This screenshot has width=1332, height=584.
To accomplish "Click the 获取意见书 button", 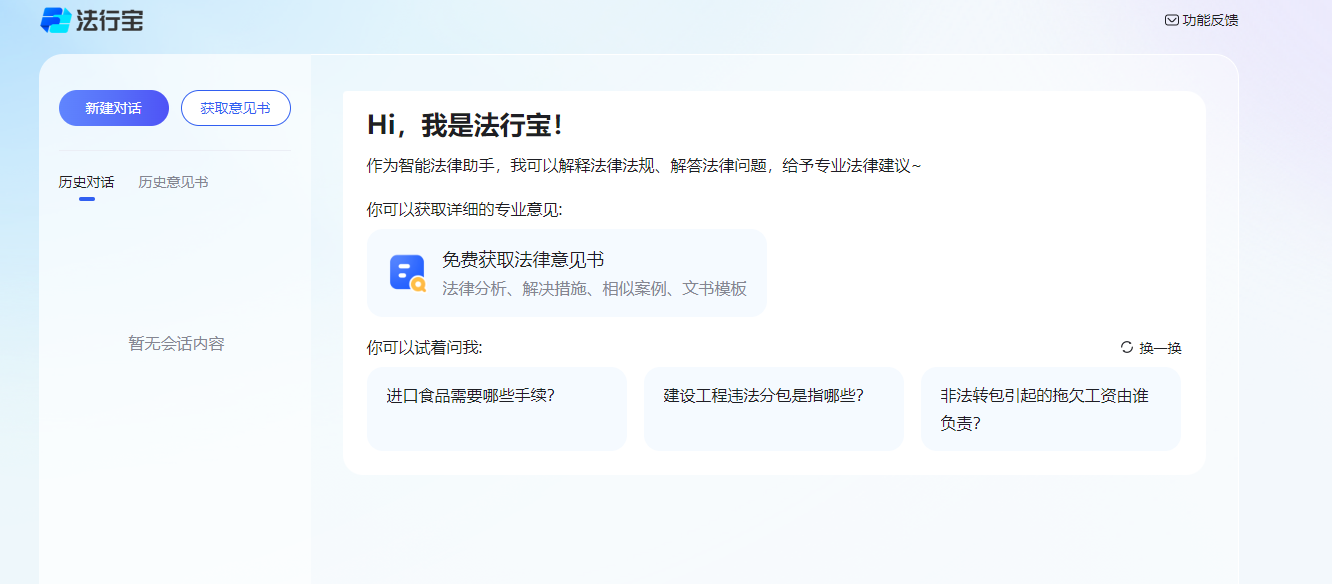I will point(236,108).
